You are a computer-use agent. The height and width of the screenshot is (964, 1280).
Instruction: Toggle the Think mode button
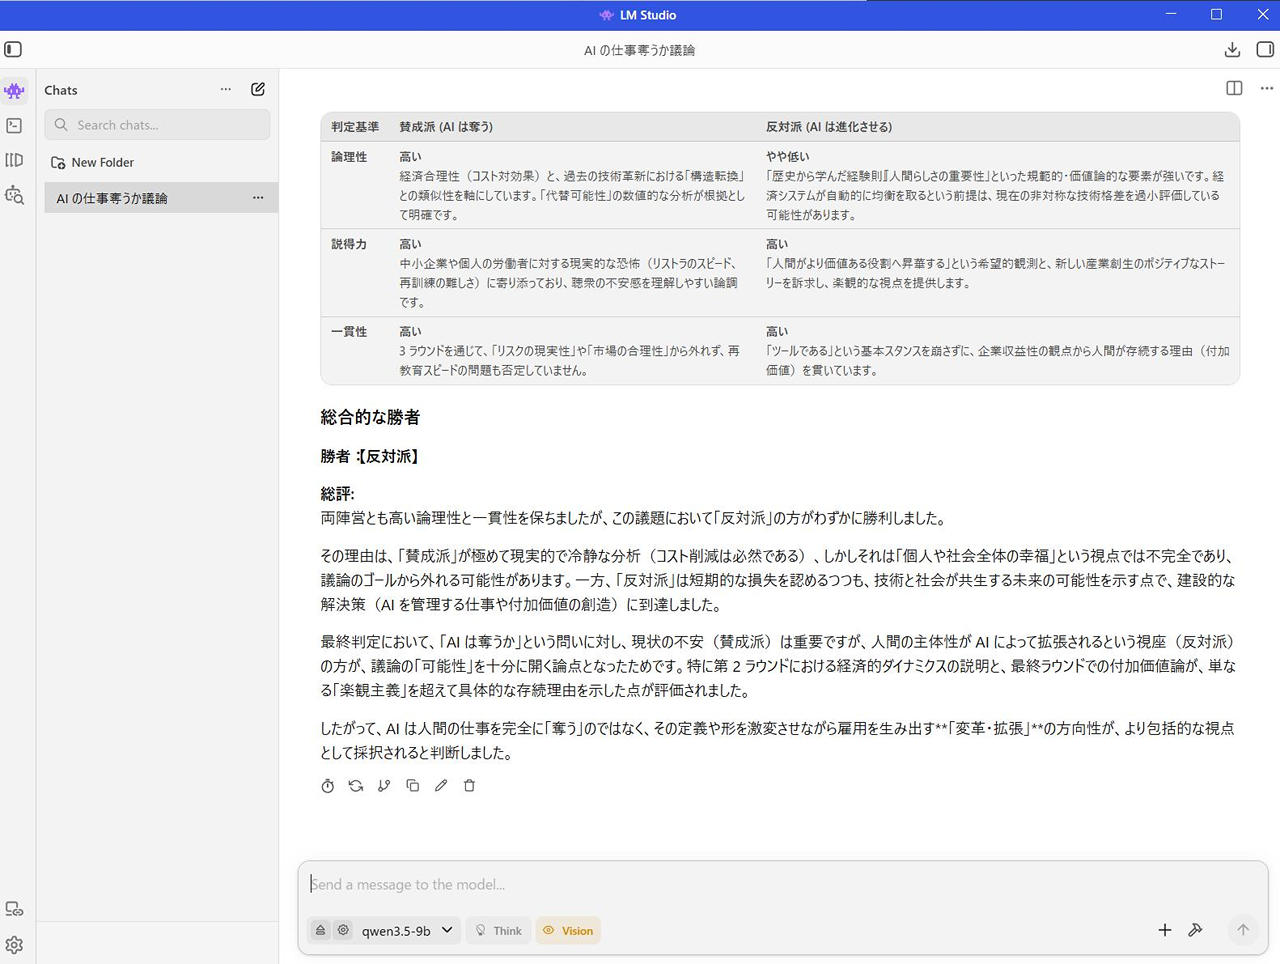pyautogui.click(x=498, y=931)
